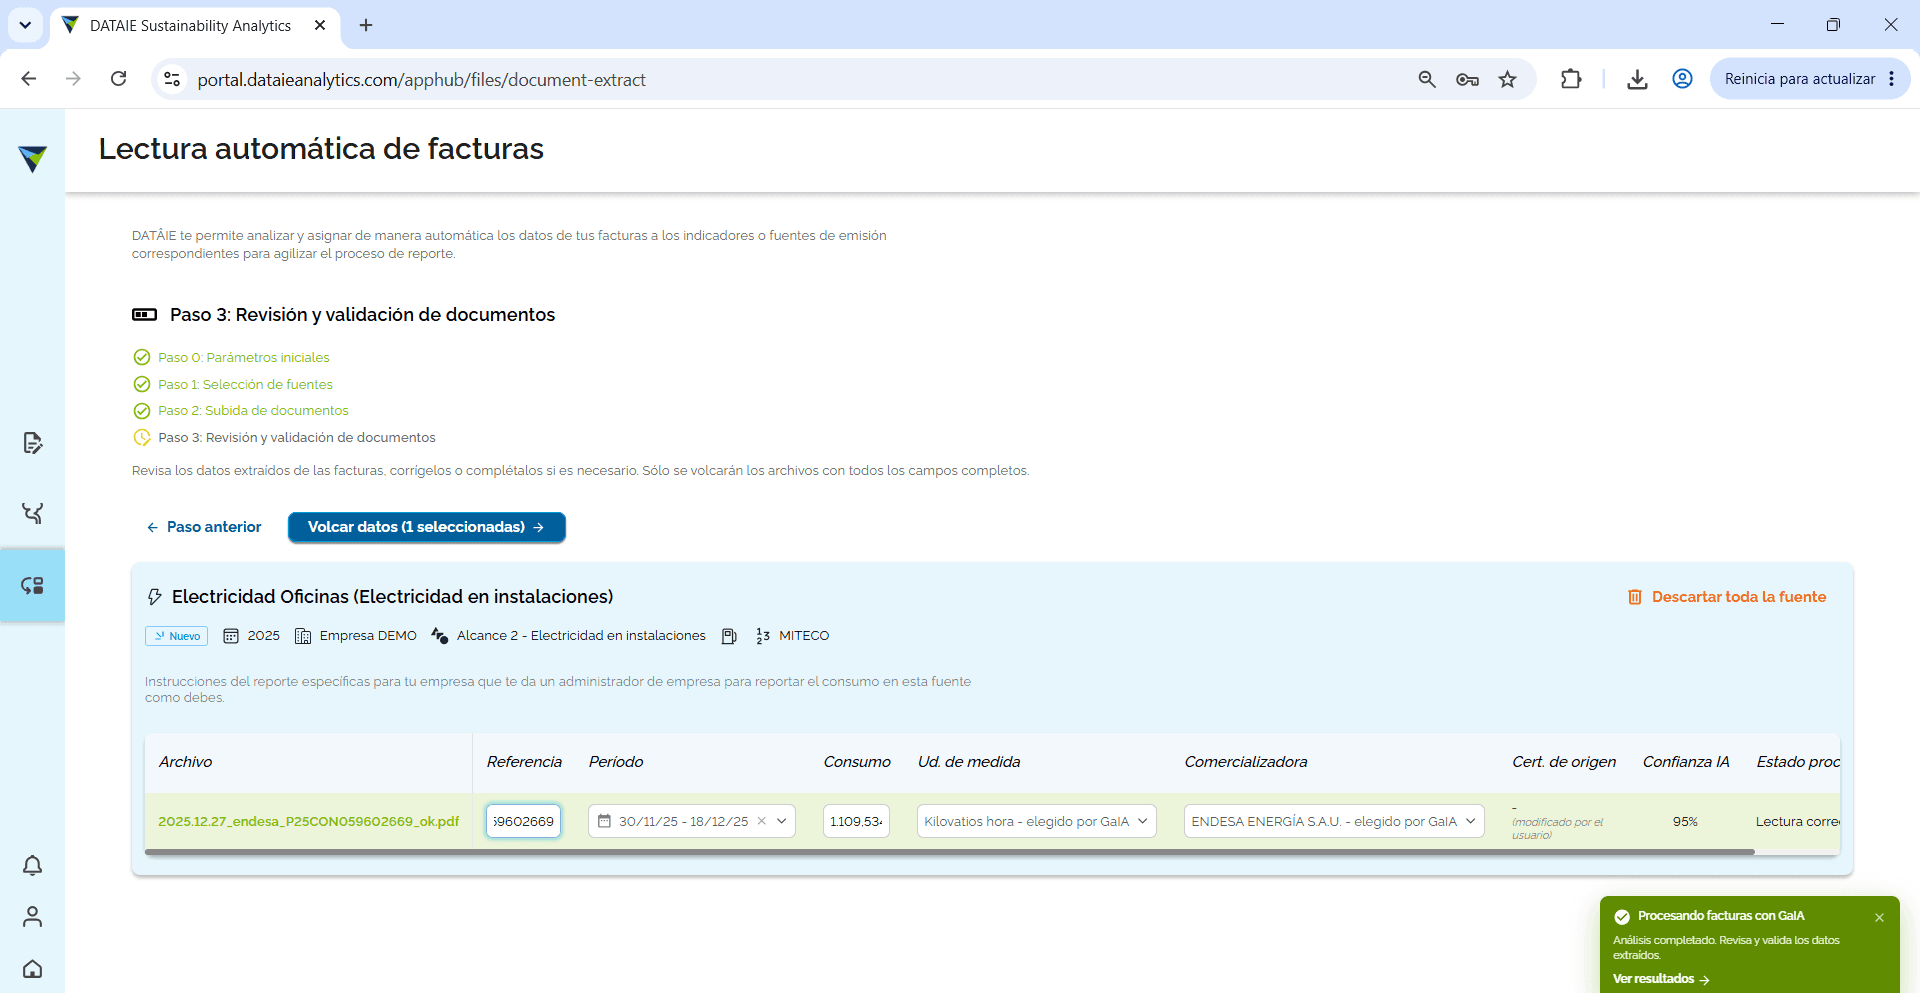This screenshot has width=1920, height=993.
Task: Open the branching flow sidebar icon
Action: 32,513
